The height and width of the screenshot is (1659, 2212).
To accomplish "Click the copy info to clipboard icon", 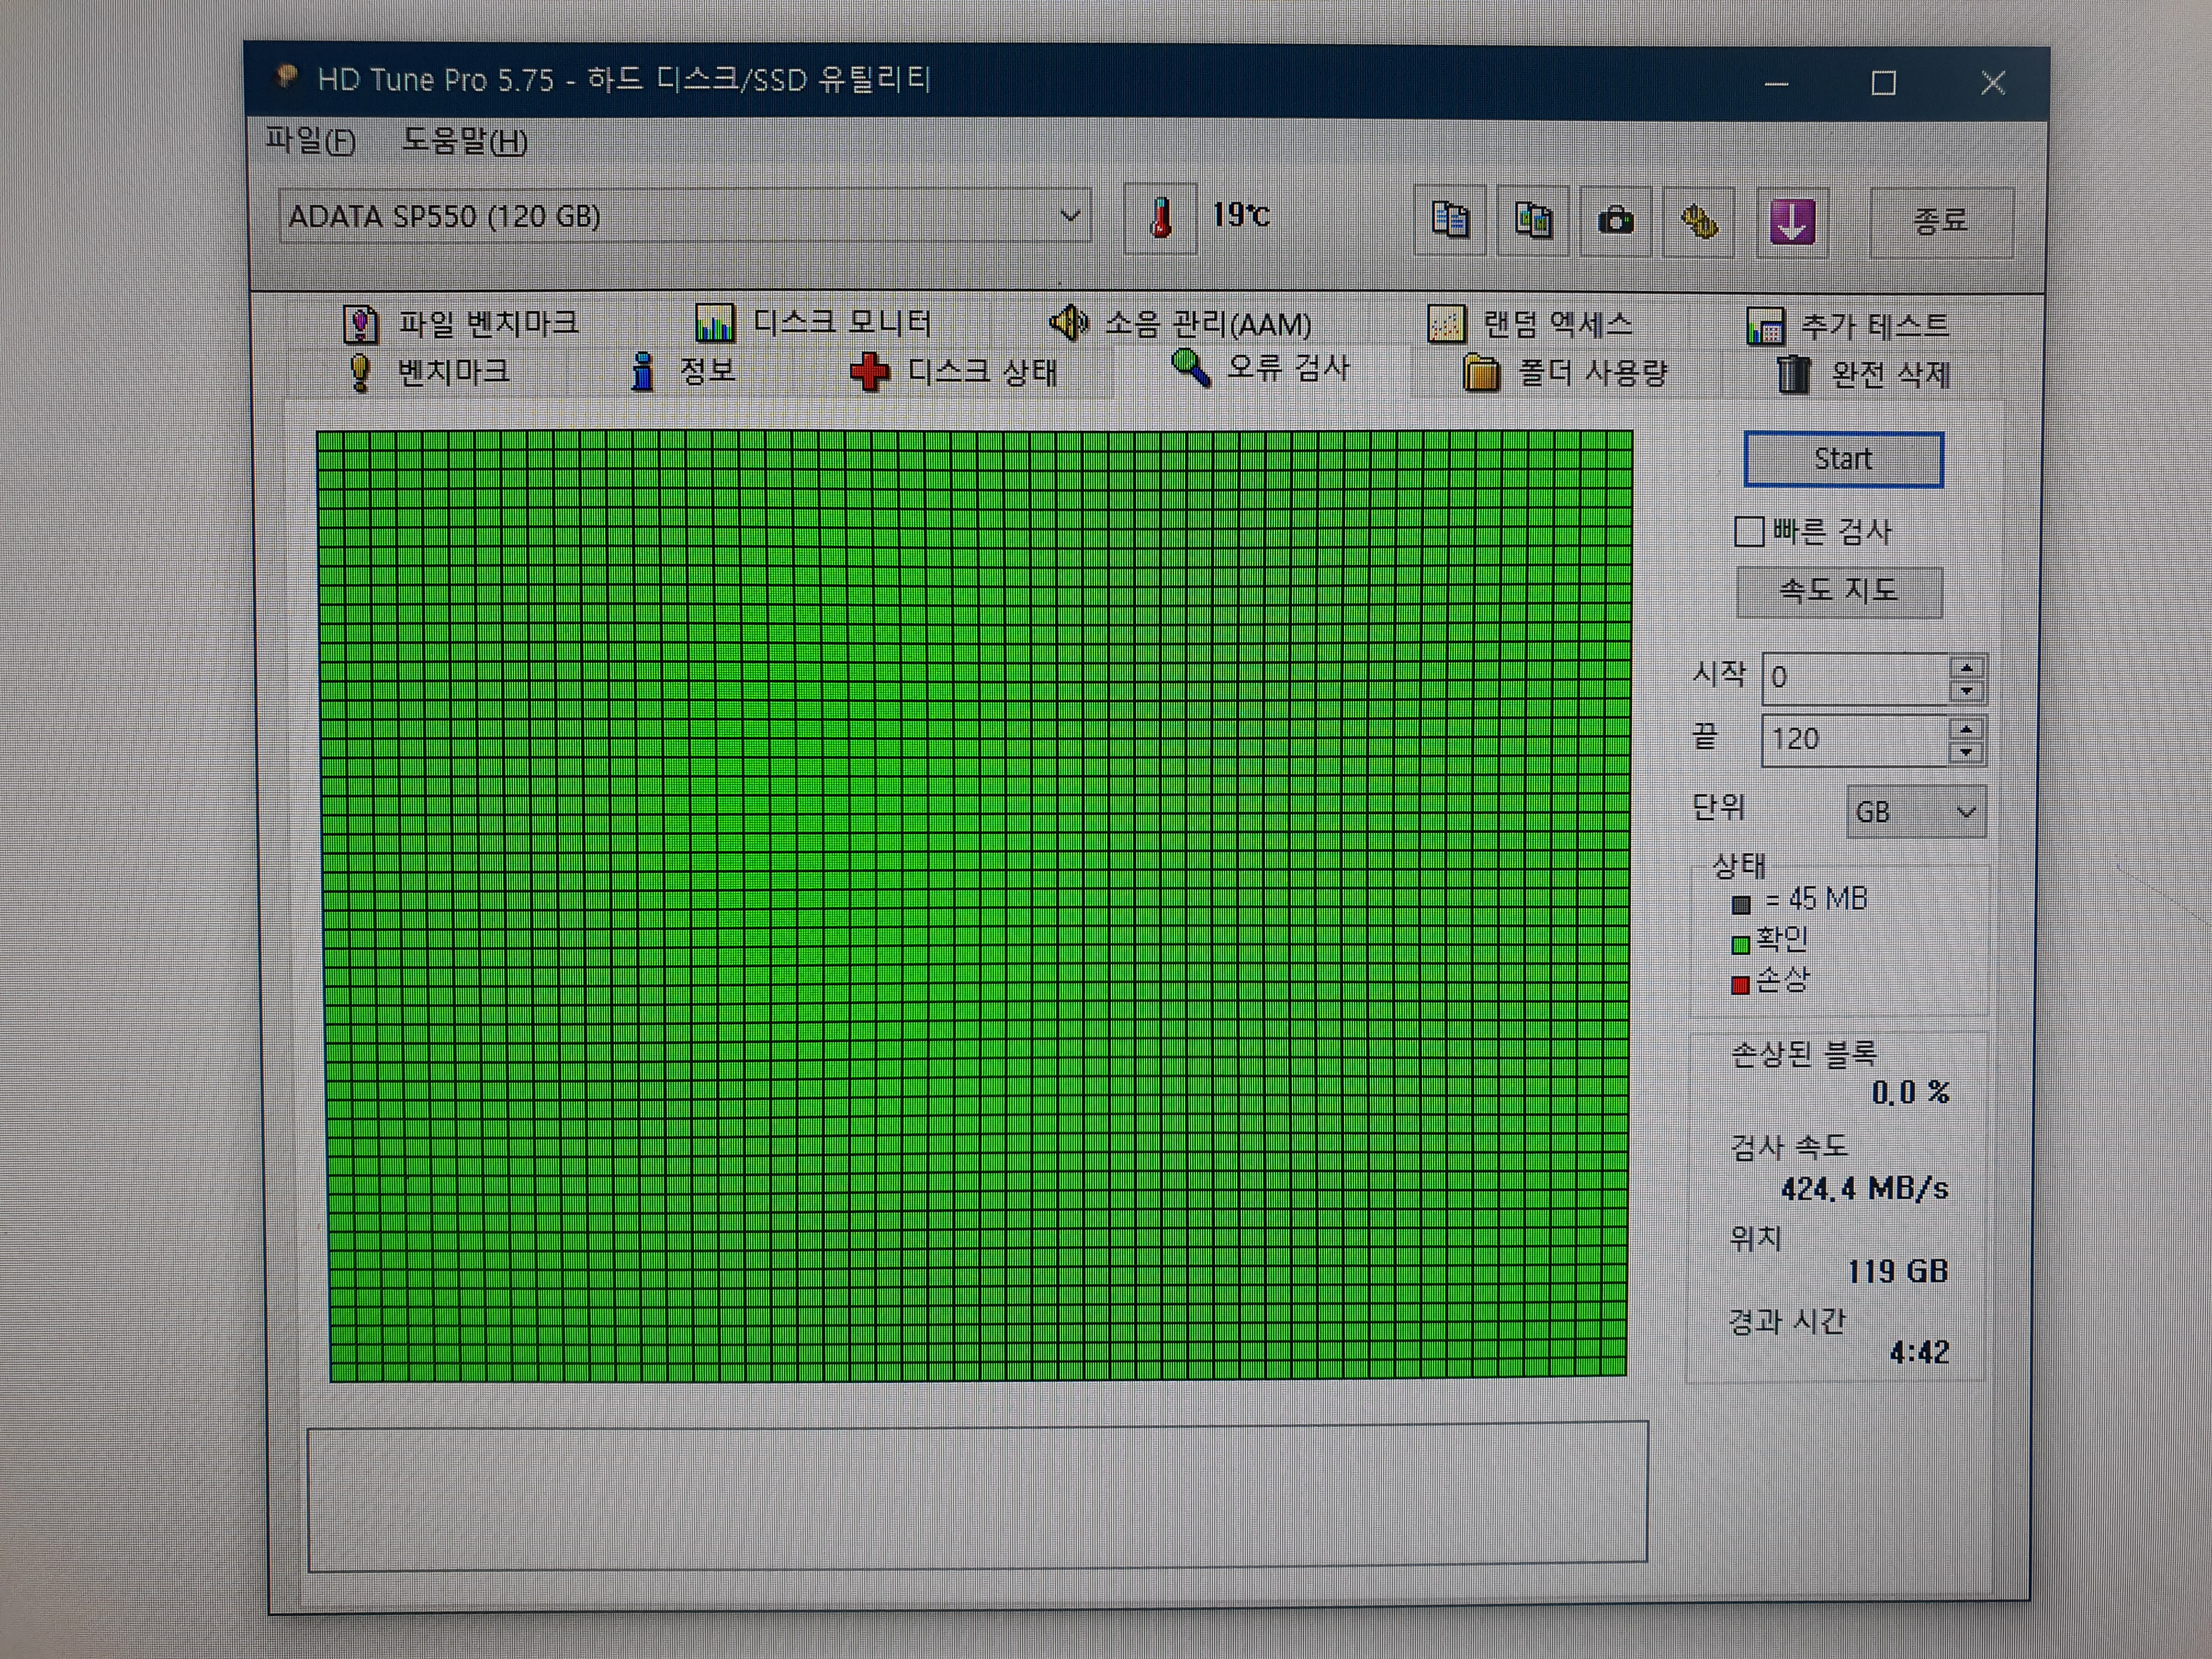I will pos(1450,219).
